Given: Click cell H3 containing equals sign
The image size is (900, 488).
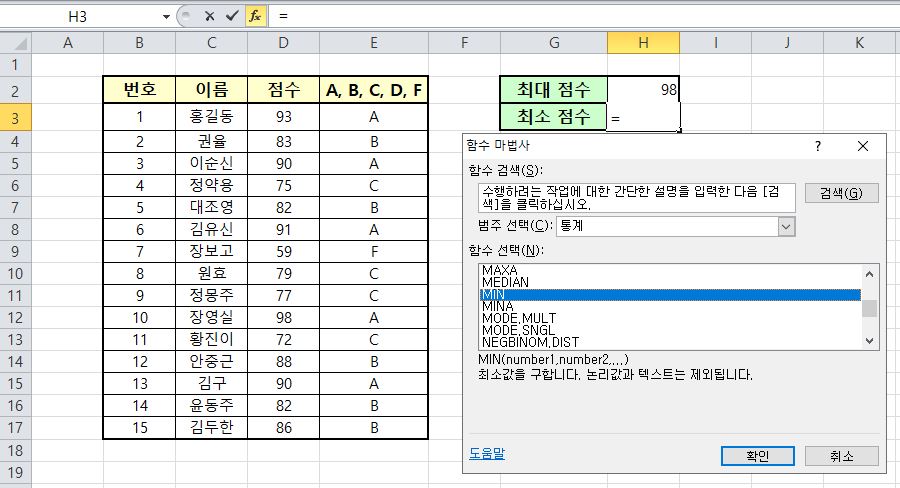Looking at the screenshot, I should [x=643, y=118].
